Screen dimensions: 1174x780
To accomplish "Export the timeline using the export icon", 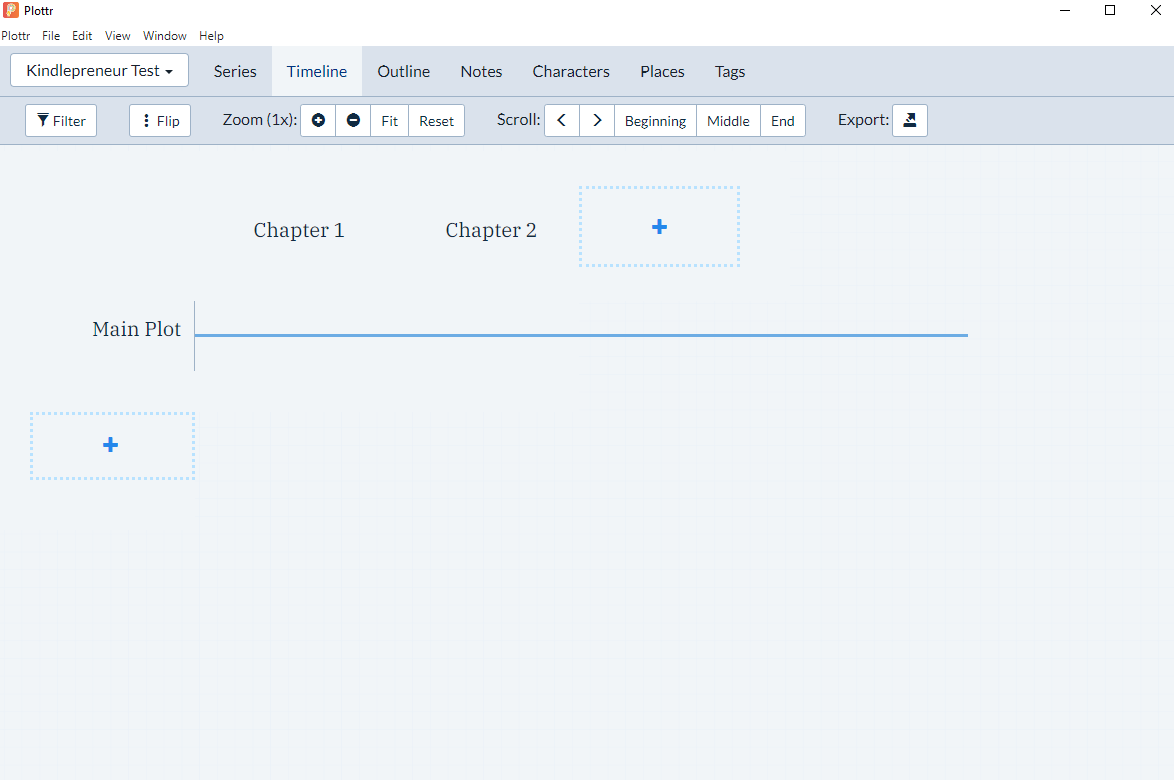I will click(909, 119).
